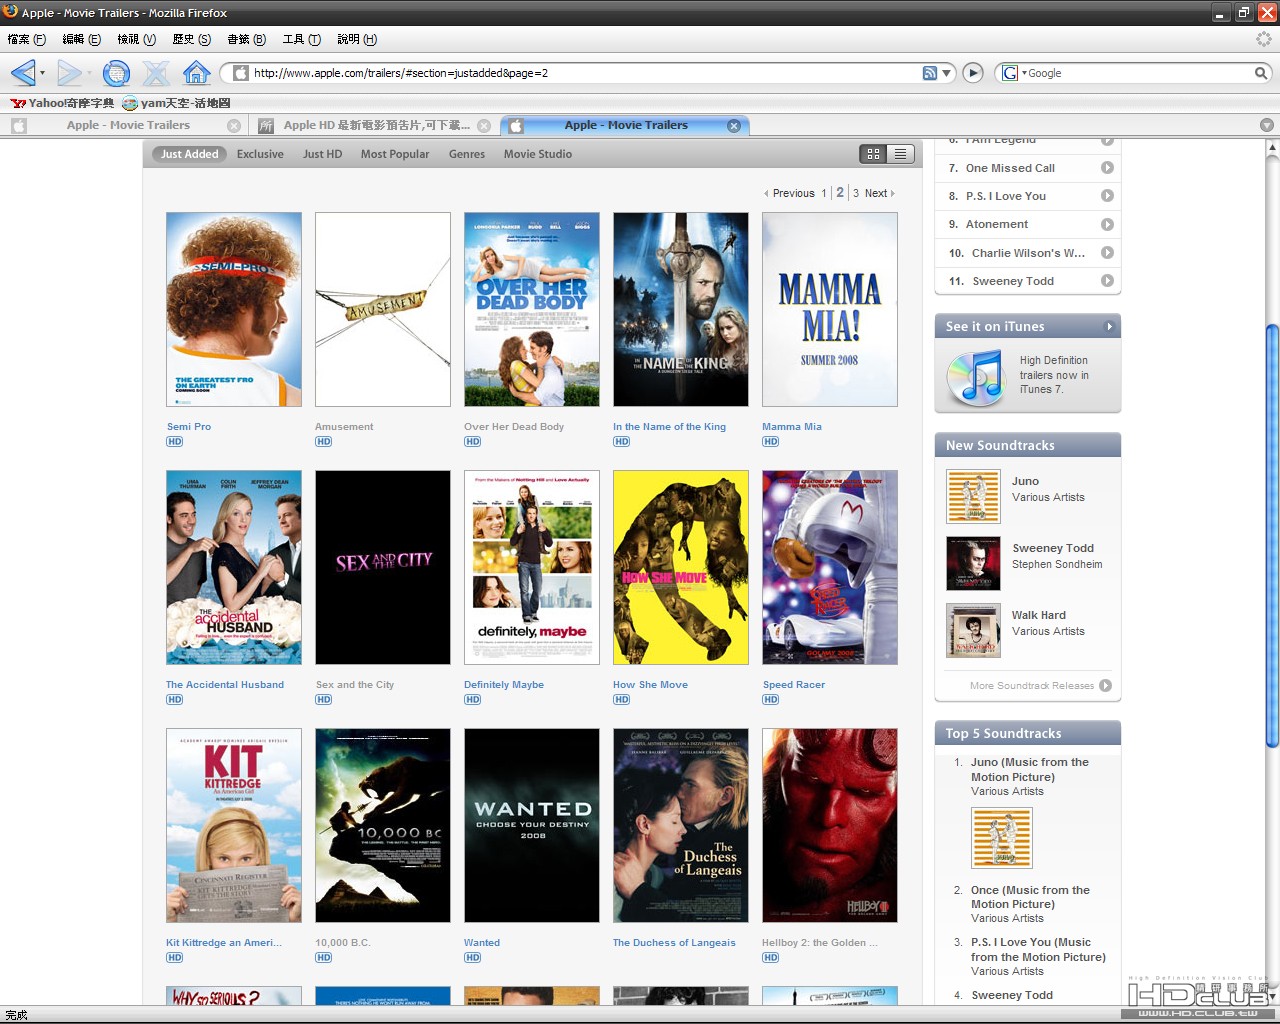Screen dimensions: 1280x1024
Task: Go back with the Back arrow button
Action: [22, 73]
